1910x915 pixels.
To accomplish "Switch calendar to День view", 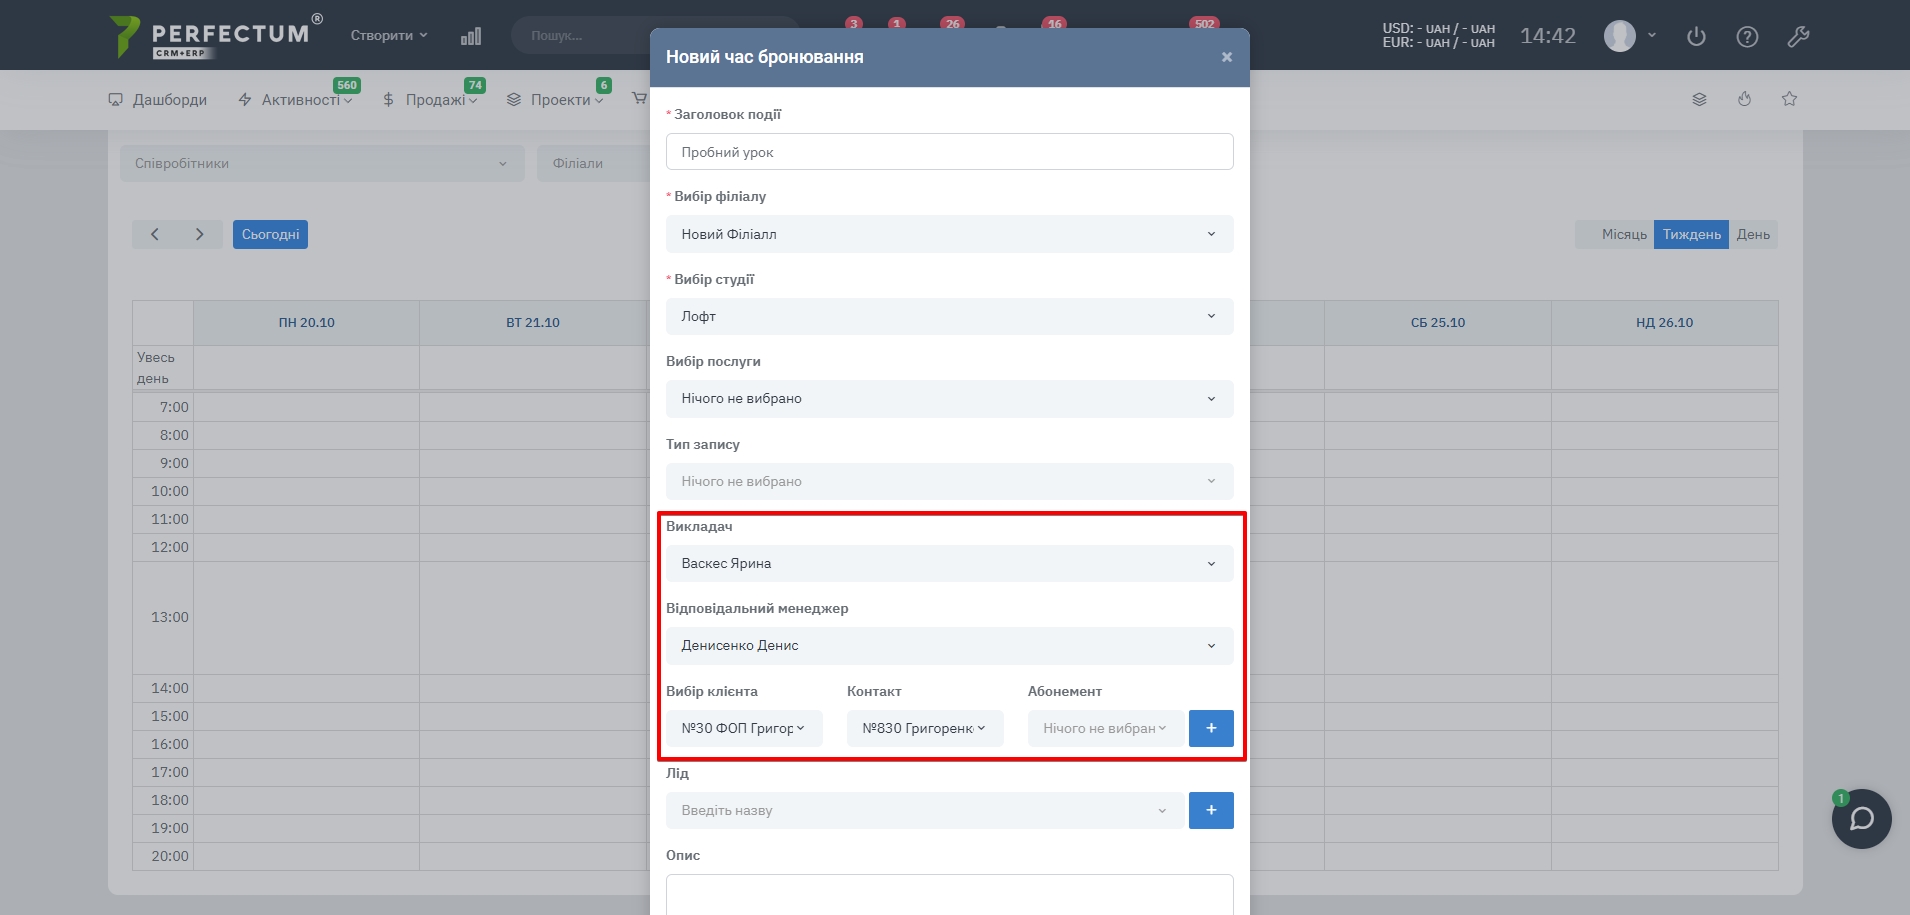I will pyautogui.click(x=1752, y=234).
